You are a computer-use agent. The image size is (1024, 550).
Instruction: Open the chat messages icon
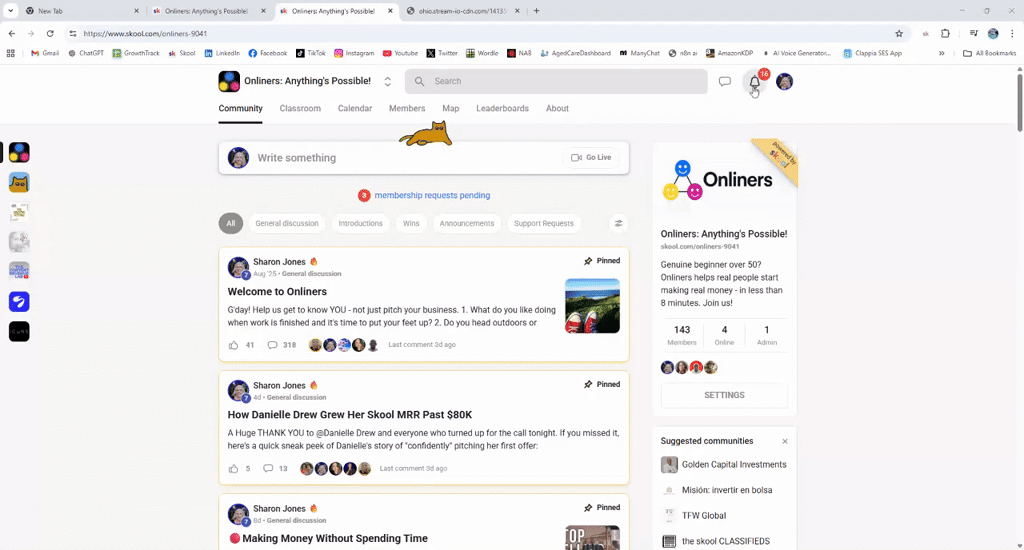[x=725, y=82]
